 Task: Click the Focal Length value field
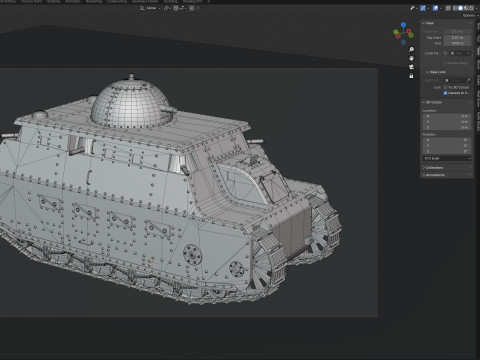click(x=457, y=31)
